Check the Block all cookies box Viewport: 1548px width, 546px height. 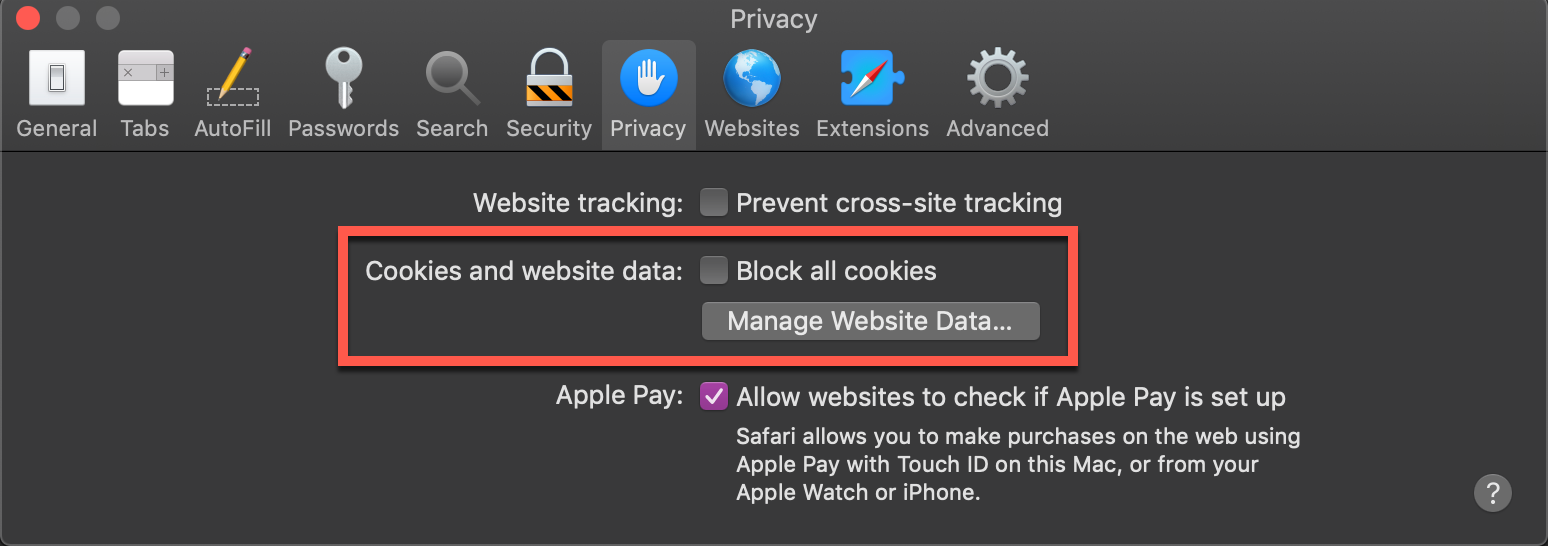pyautogui.click(x=714, y=271)
